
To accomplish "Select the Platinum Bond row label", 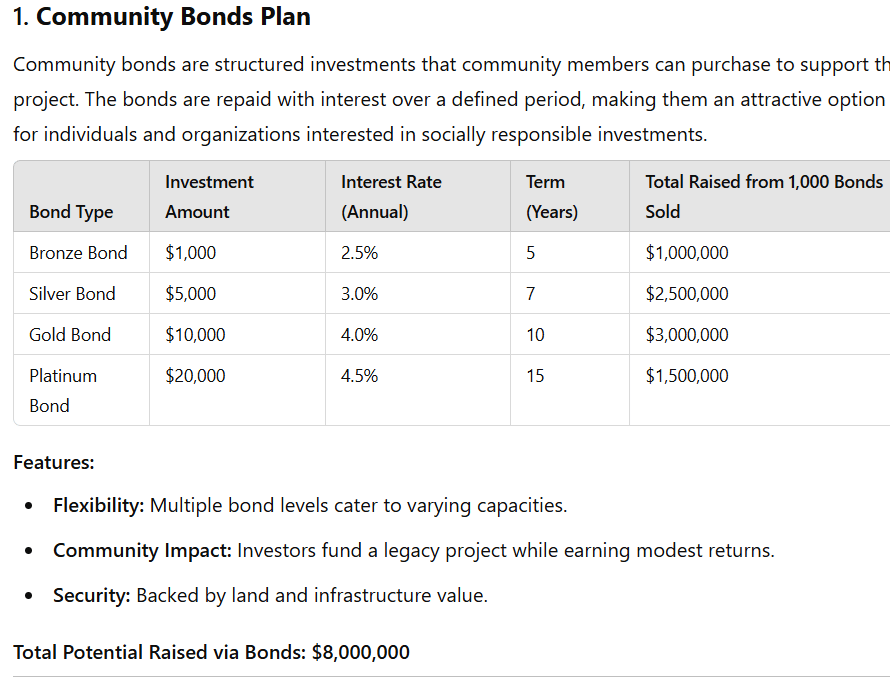I will (x=63, y=390).
